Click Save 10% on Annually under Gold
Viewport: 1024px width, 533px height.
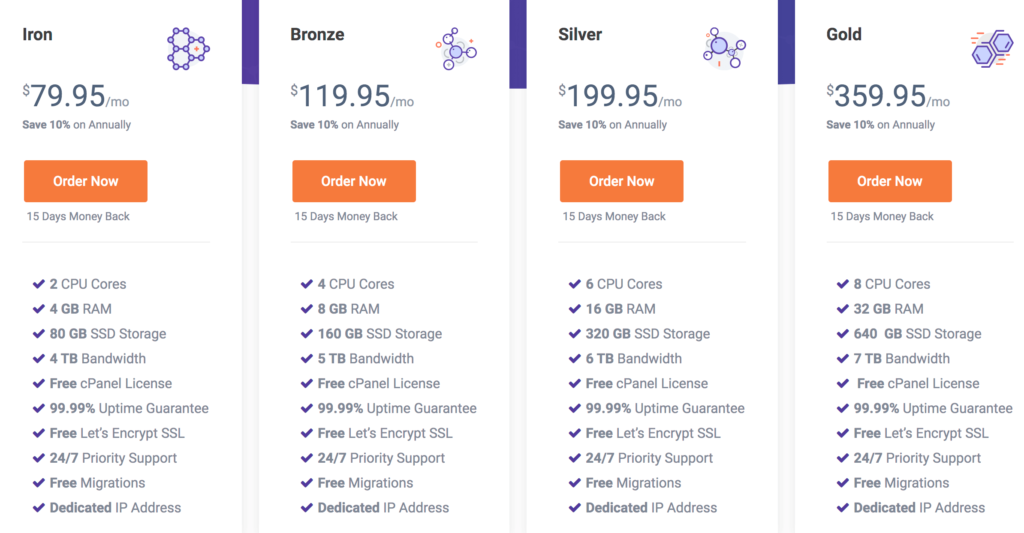coord(880,125)
